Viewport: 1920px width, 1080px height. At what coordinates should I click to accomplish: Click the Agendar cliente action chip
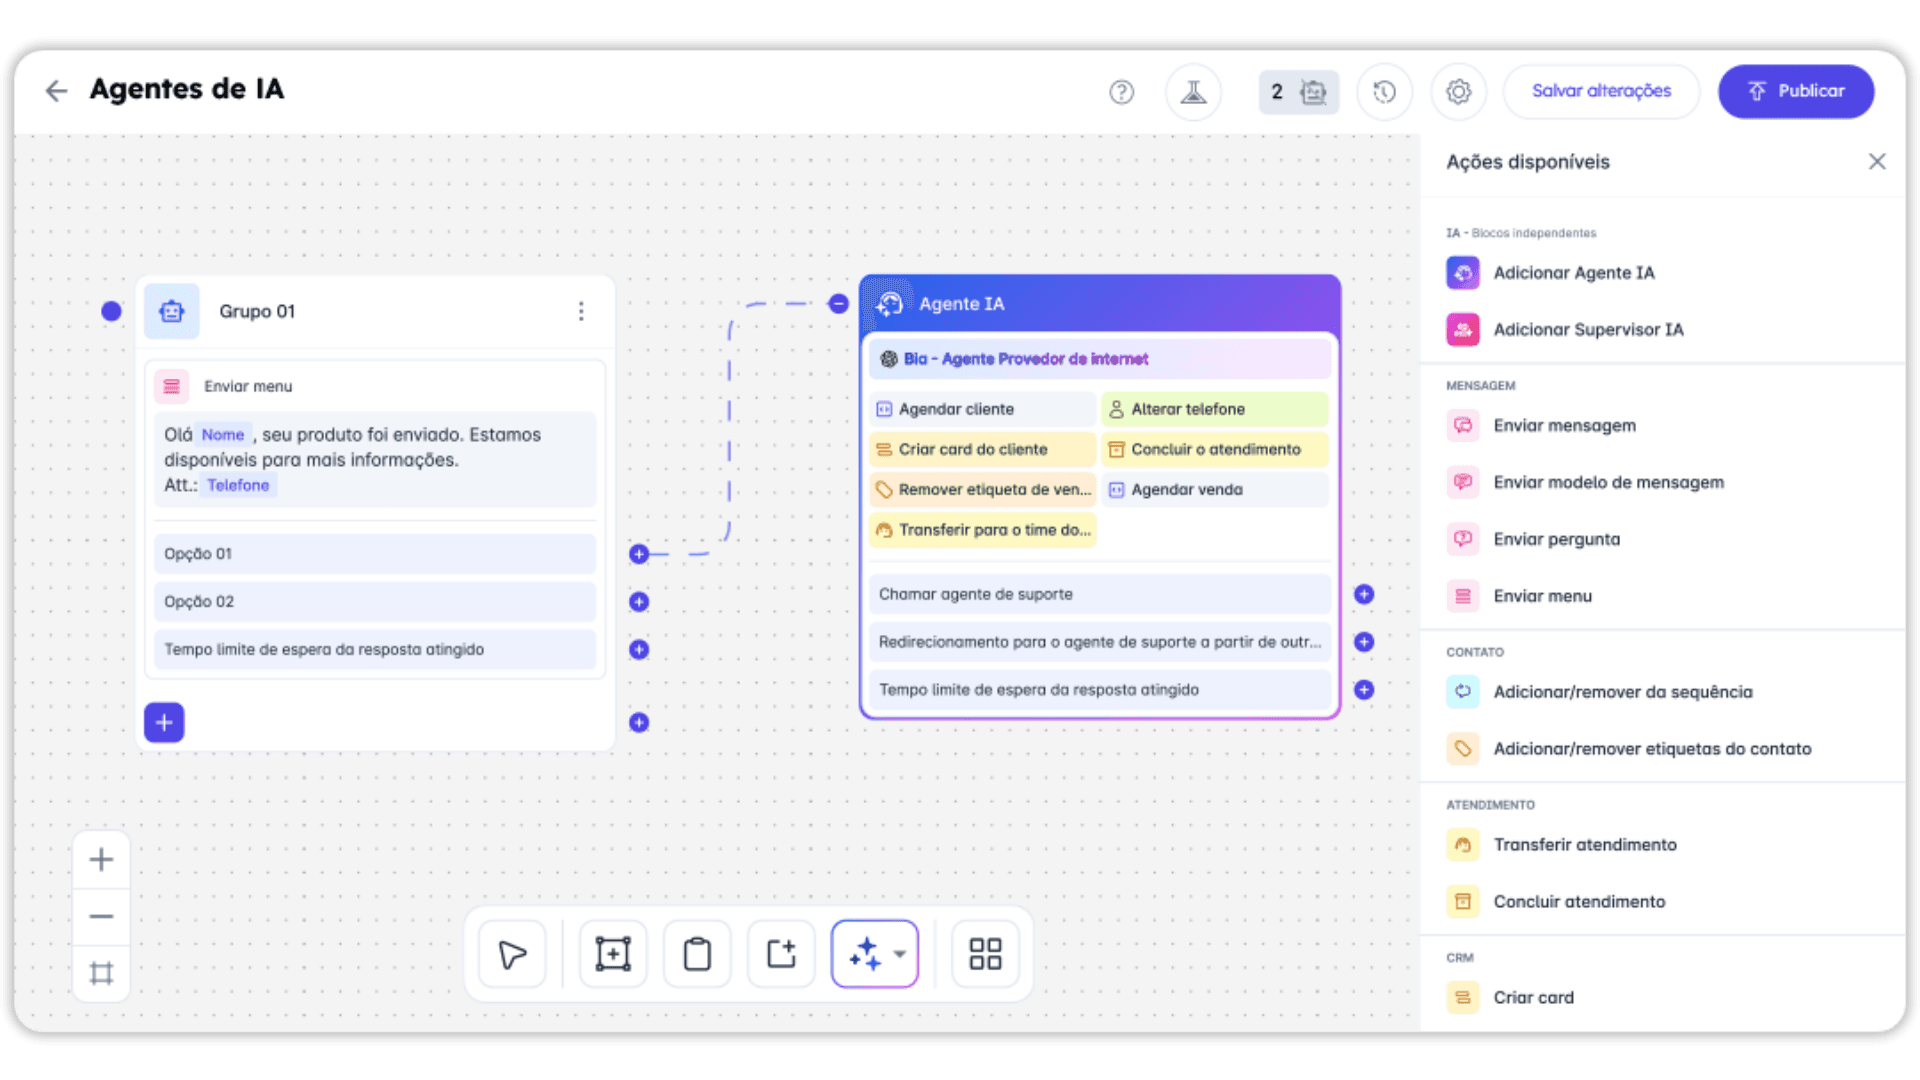click(x=982, y=409)
